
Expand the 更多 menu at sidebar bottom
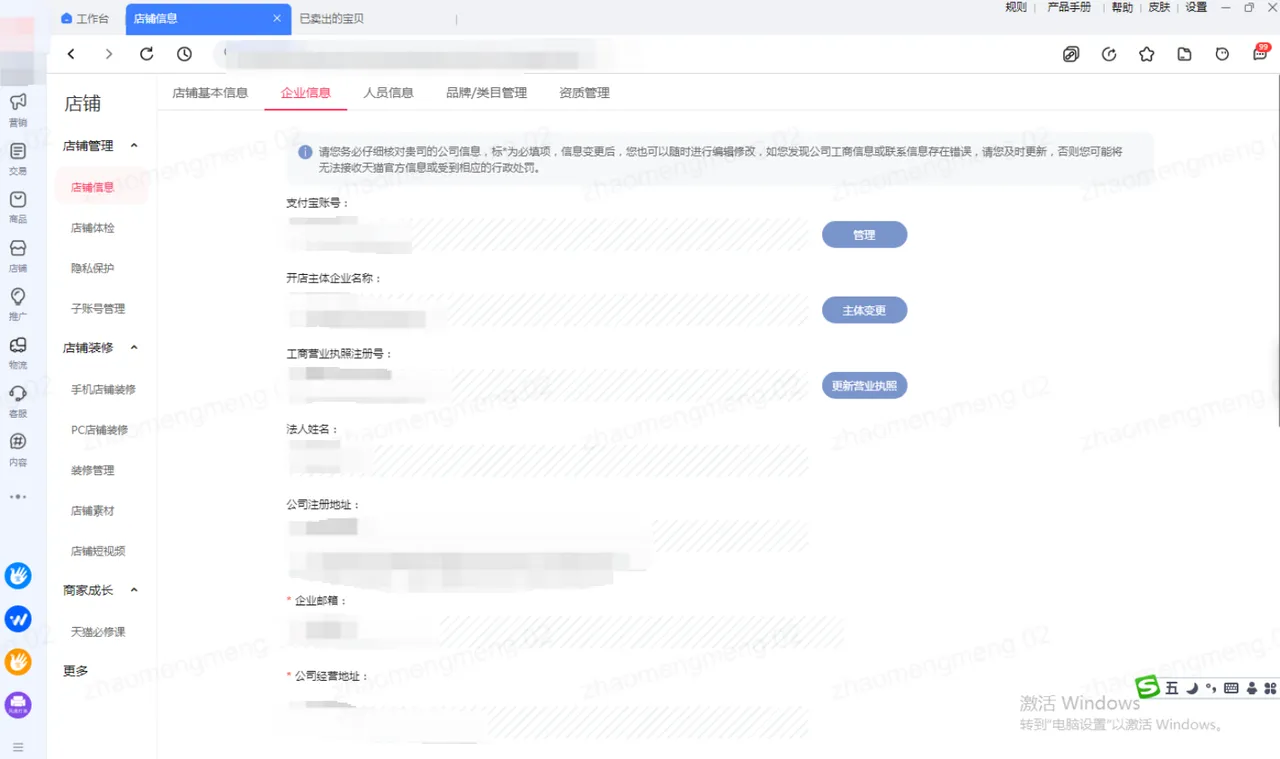74,670
